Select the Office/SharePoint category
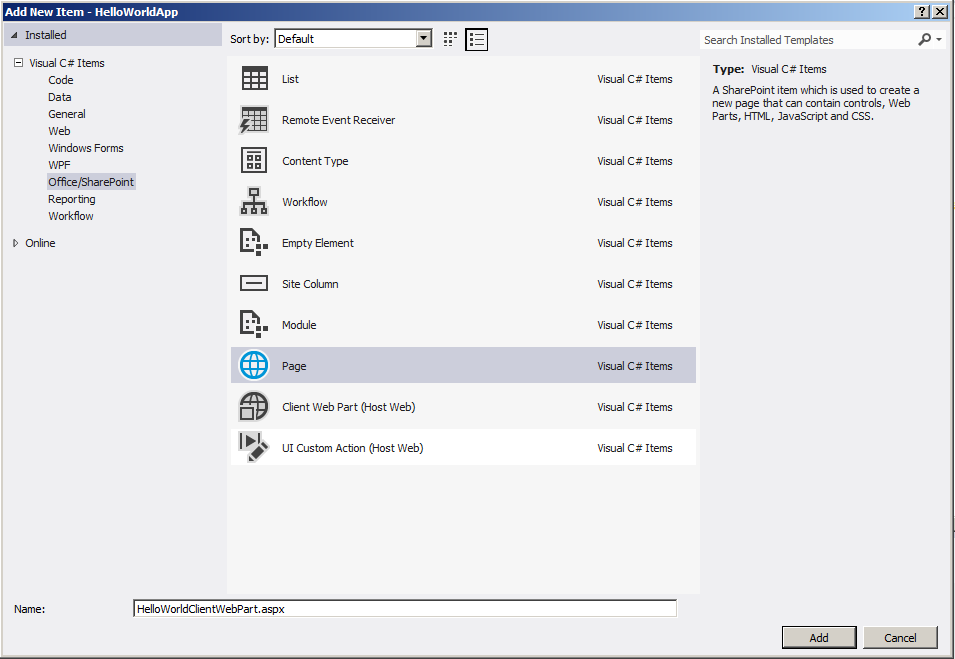Image resolution: width=955 pixels, height=659 pixels. pos(91,182)
